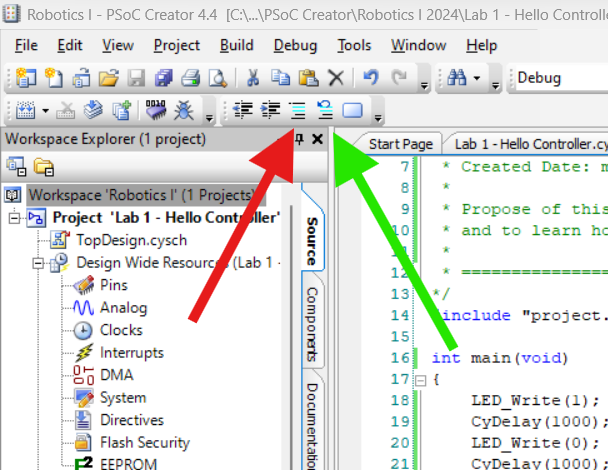Viewport: 608px width, 470px height.
Task: Collapse the Project 'Lab 1 - Hello Controller' node
Action: coord(14,218)
